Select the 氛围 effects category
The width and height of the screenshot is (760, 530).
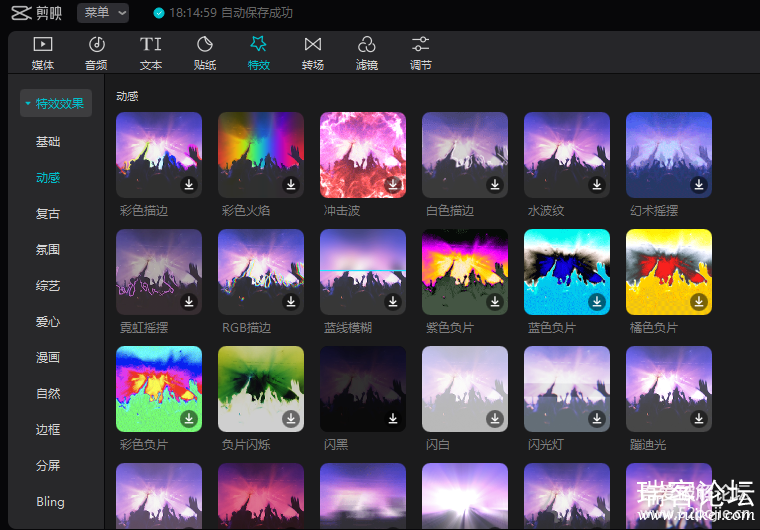[x=48, y=250]
